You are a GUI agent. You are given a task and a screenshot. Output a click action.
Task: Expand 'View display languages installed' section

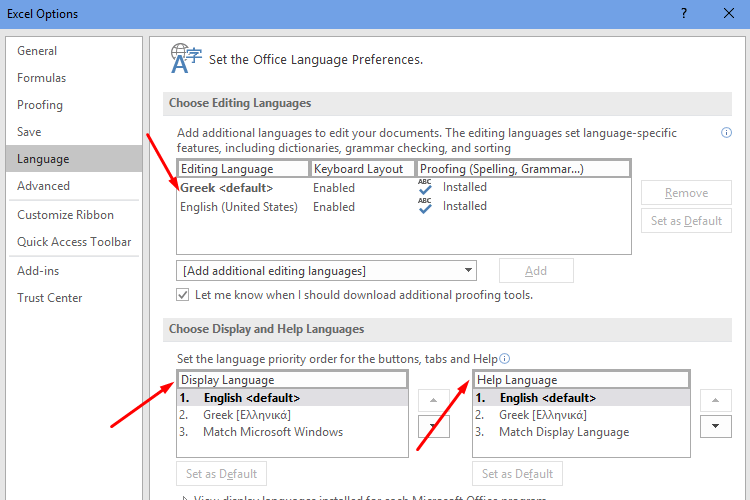[x=185, y=498]
